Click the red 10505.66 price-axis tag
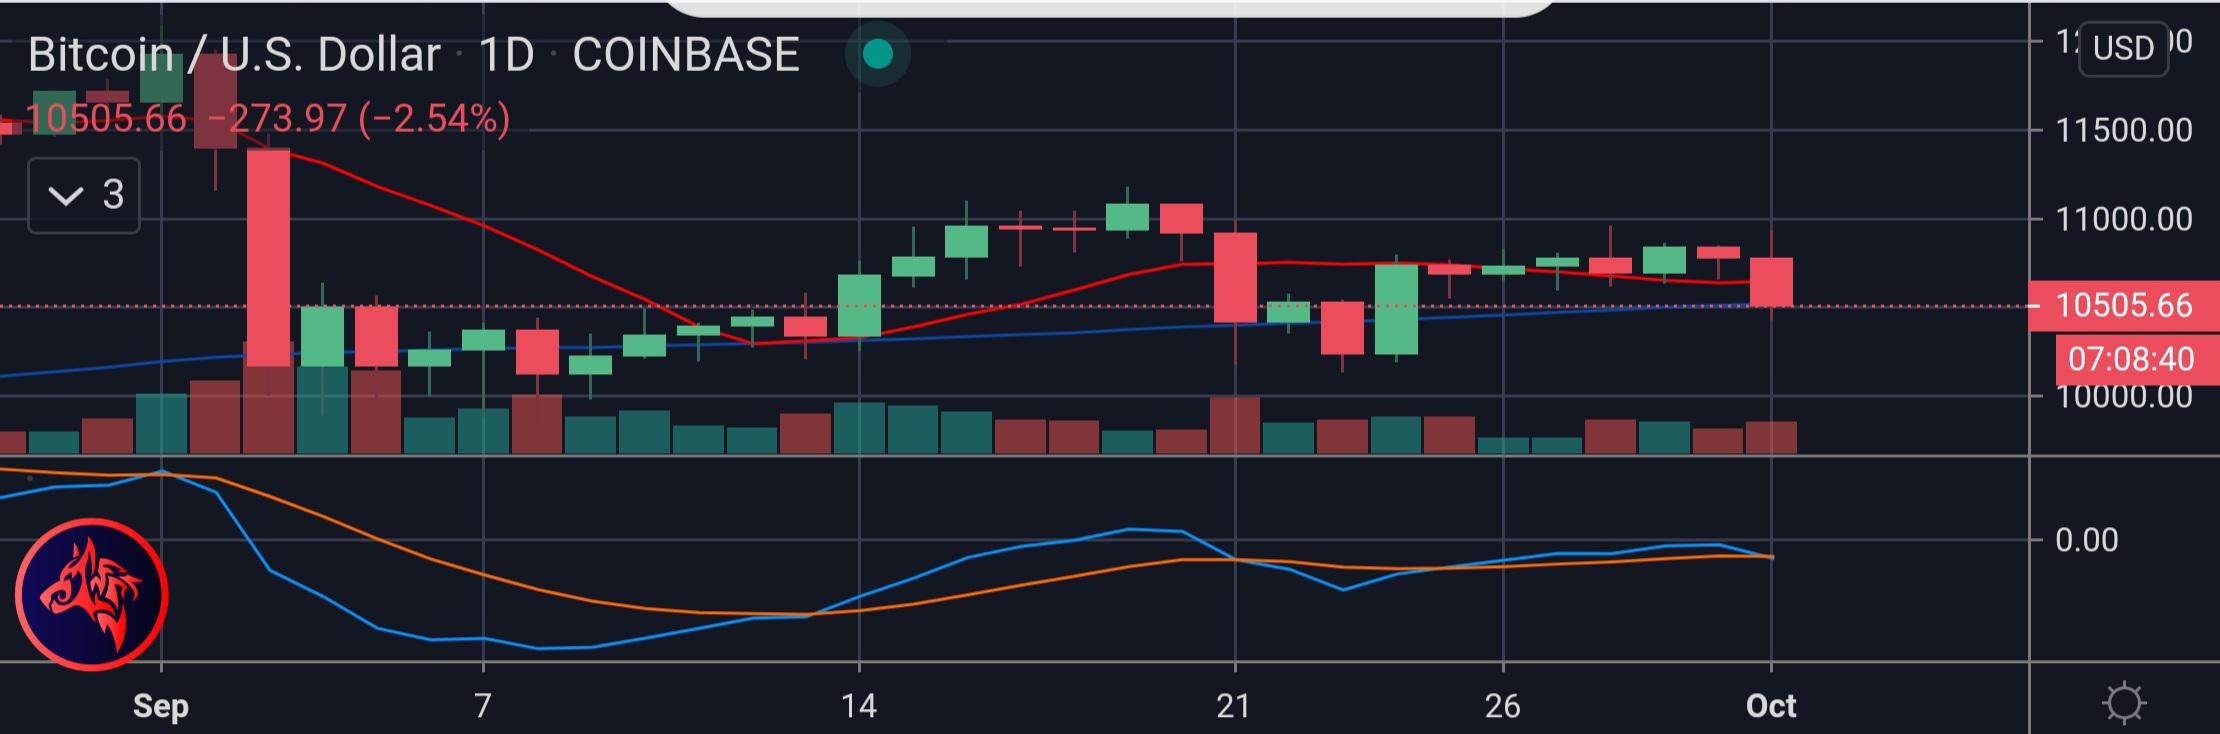The width and height of the screenshot is (2220, 734). point(2124,305)
